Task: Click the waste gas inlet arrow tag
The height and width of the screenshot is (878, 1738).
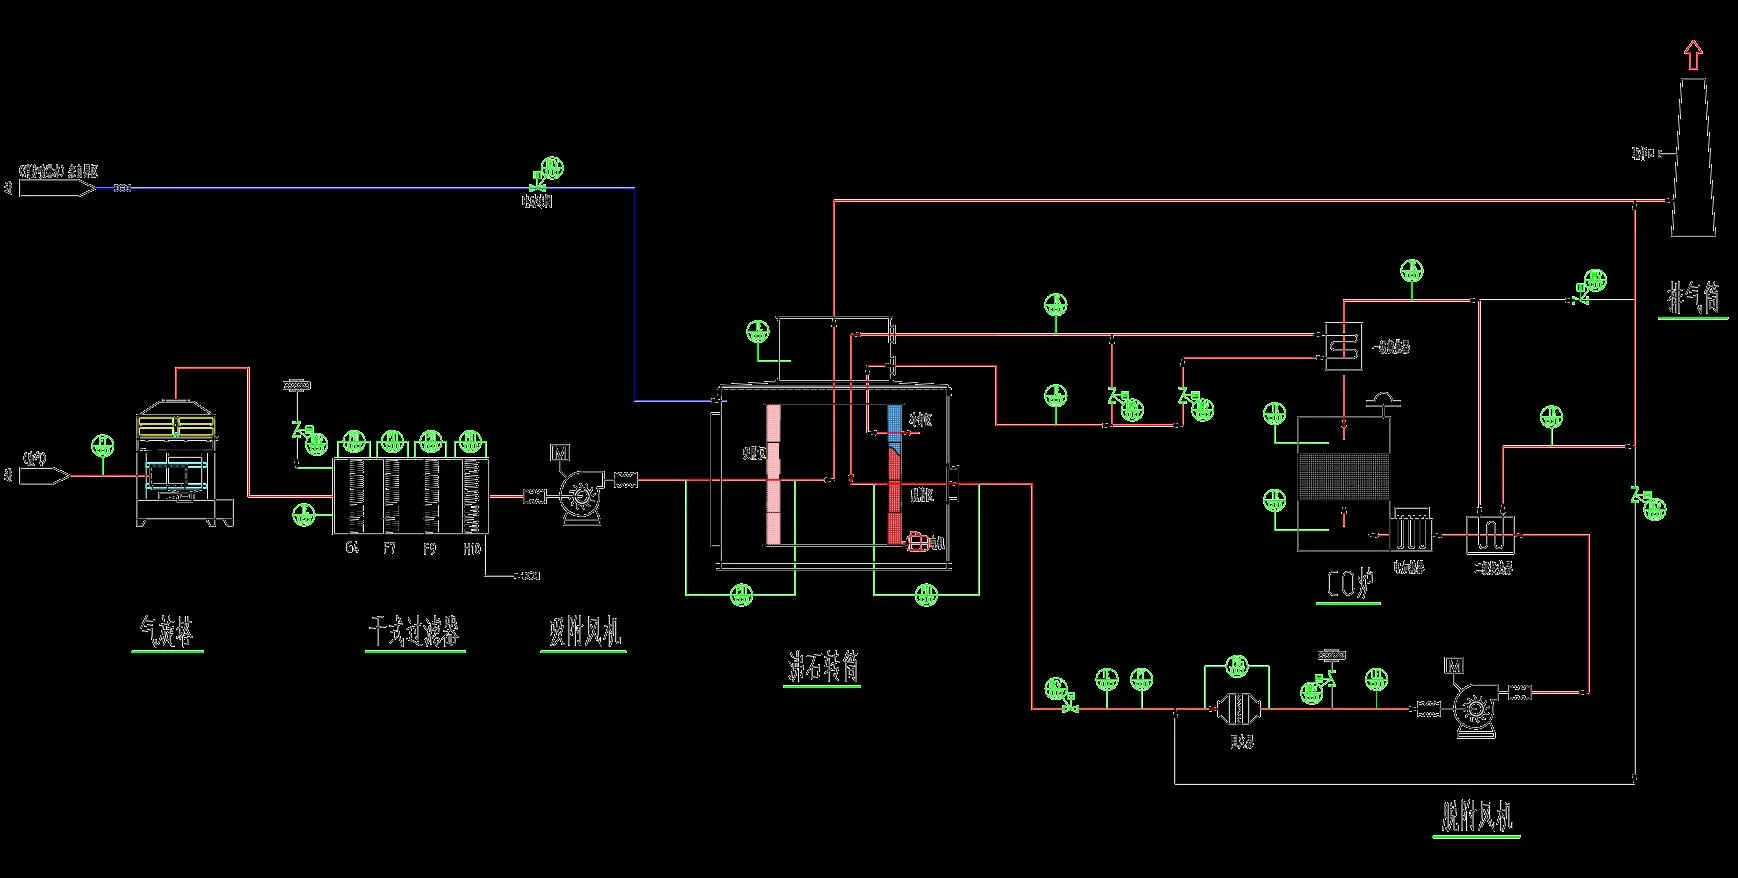Action: click(44, 476)
